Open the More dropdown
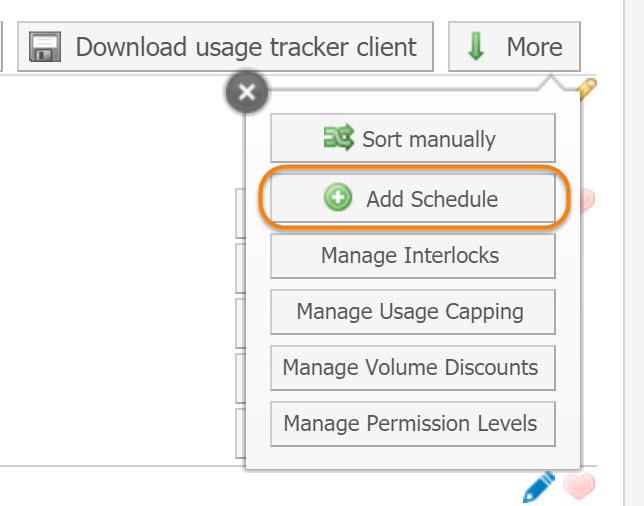This screenshot has height=506, width=644. pyautogui.click(x=514, y=47)
